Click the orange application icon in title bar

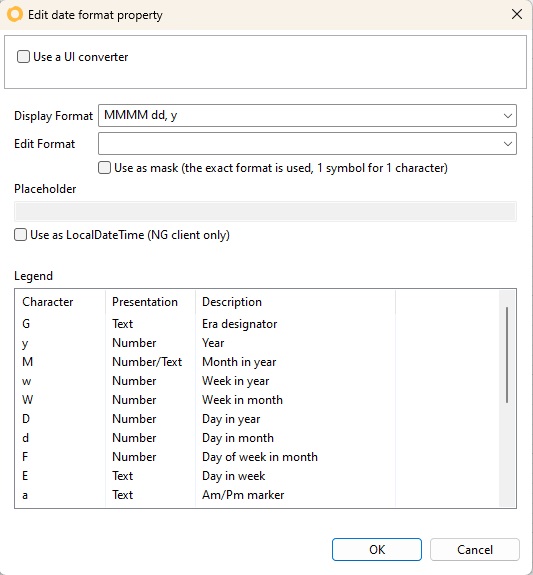pyautogui.click(x=15, y=15)
